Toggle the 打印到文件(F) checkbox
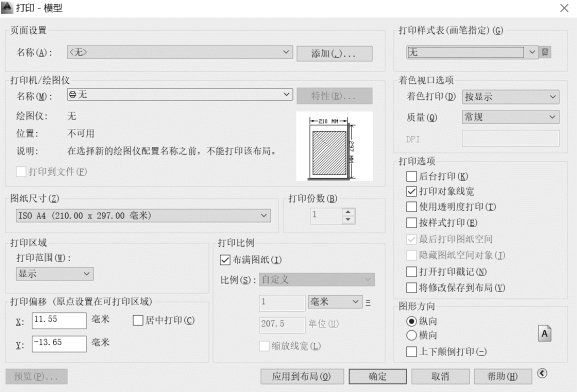This screenshot has height=392, width=577. [21, 172]
